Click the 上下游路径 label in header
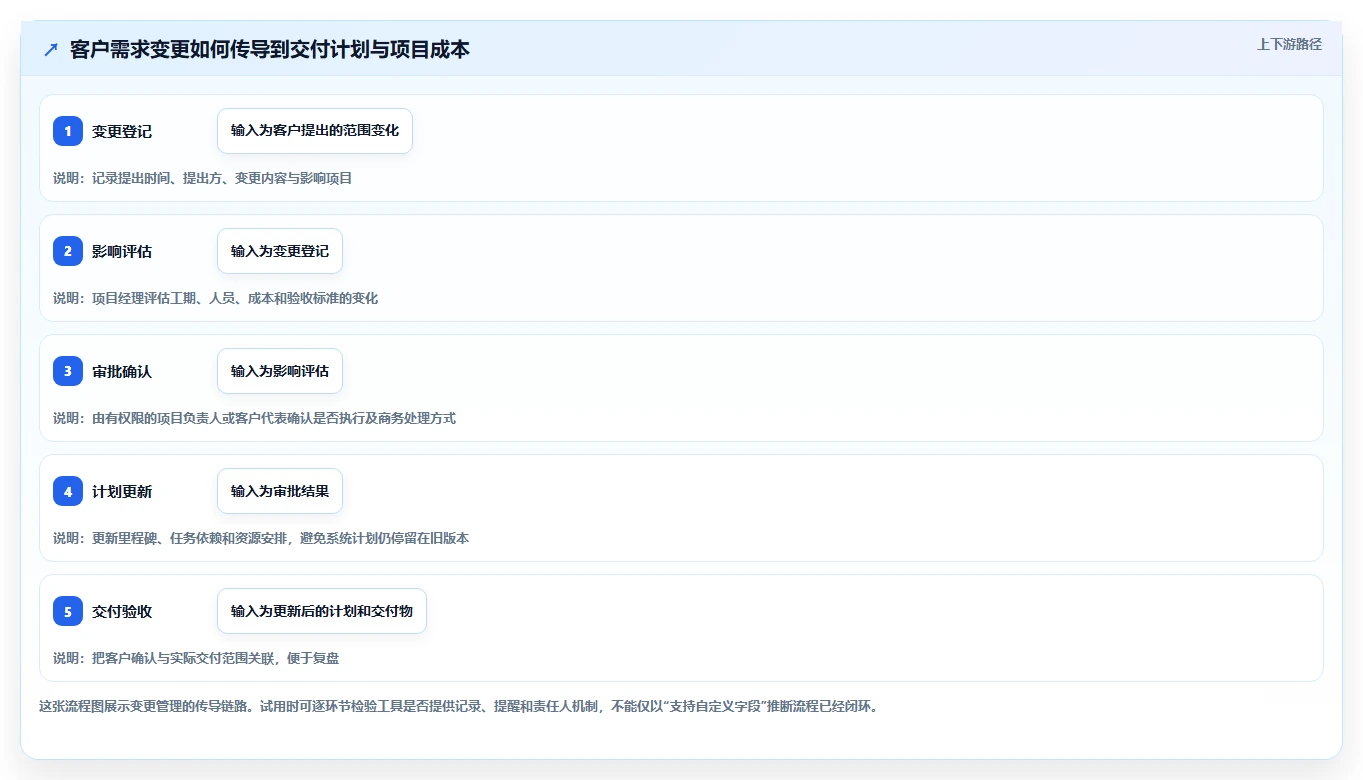Image resolution: width=1363 pixels, height=780 pixels. [1289, 44]
